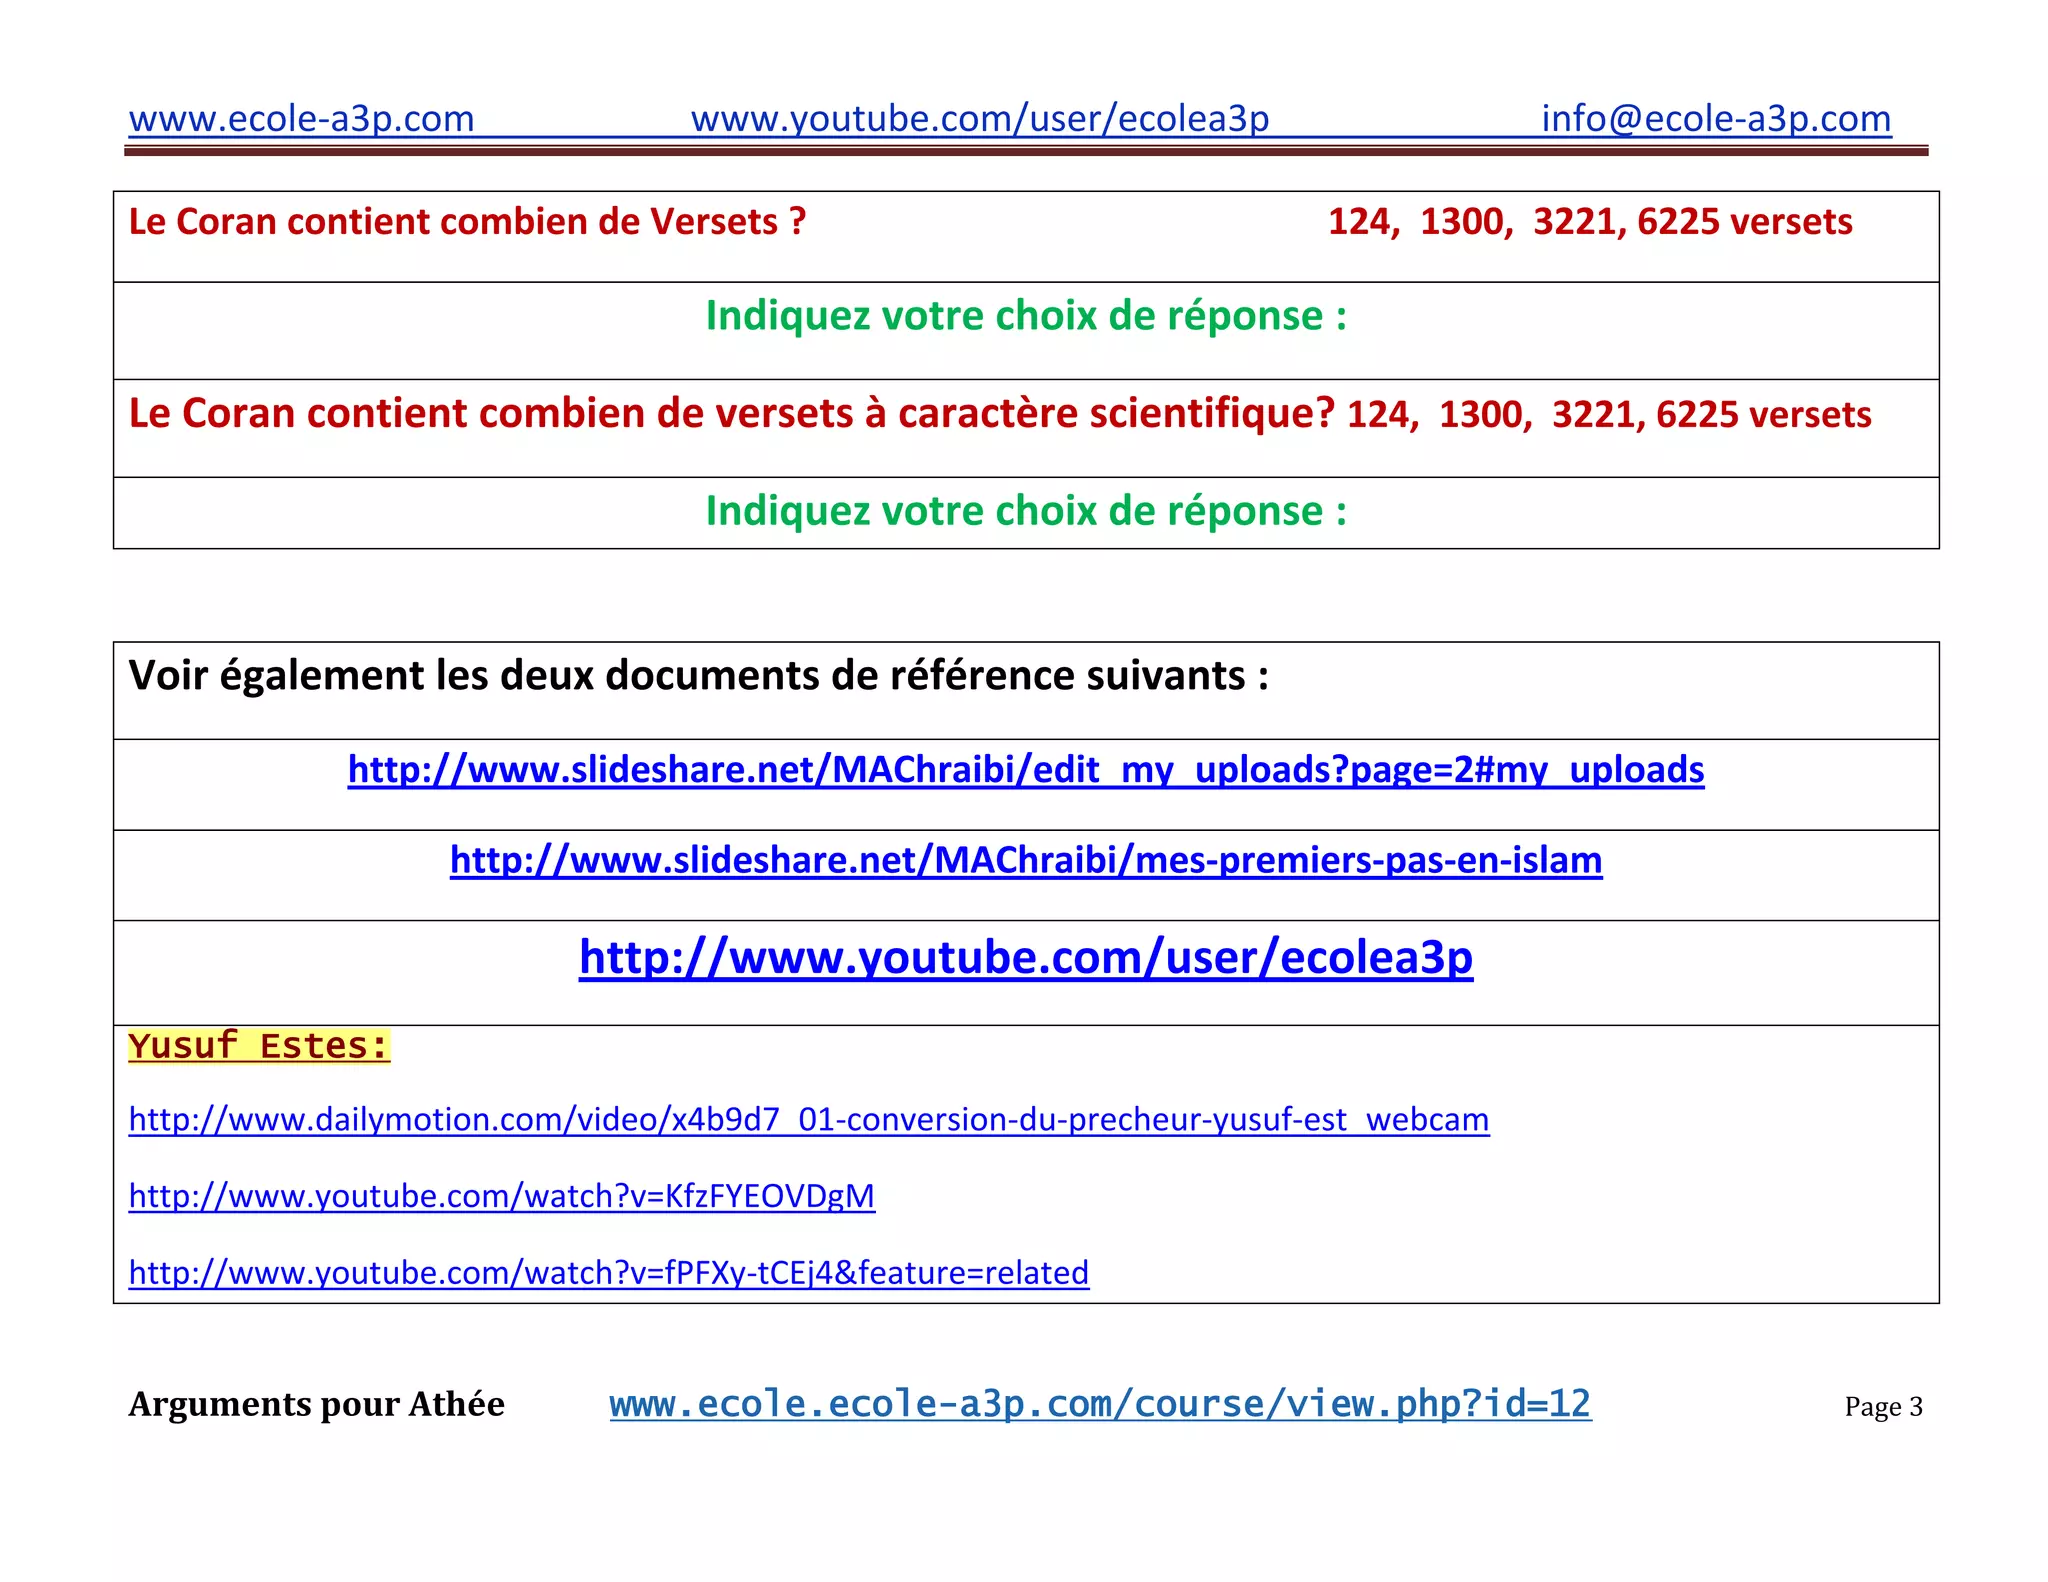Open mes-premiers-pas-en-islam slideshare link

(1026, 861)
